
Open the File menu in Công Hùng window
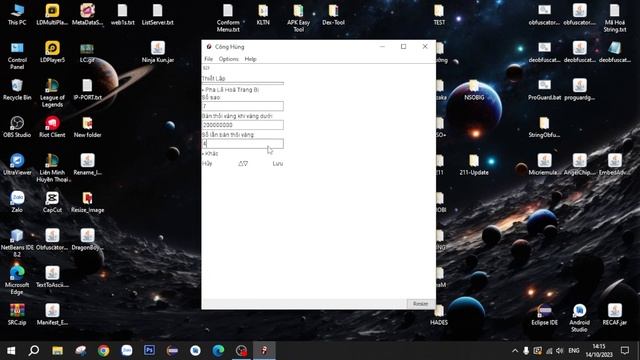[x=209, y=59]
